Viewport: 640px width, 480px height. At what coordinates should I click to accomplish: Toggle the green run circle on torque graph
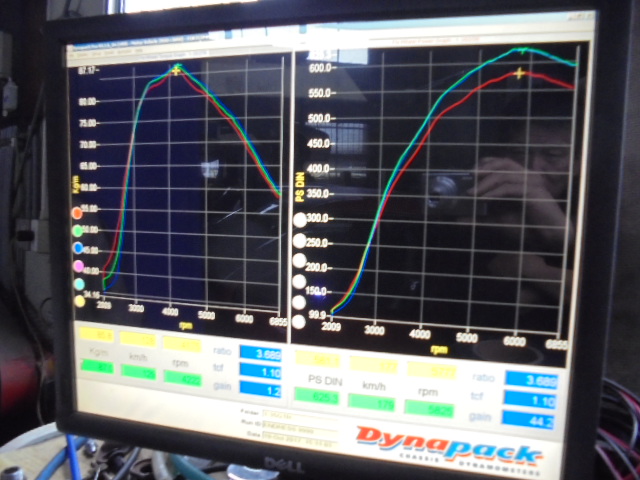[77, 230]
